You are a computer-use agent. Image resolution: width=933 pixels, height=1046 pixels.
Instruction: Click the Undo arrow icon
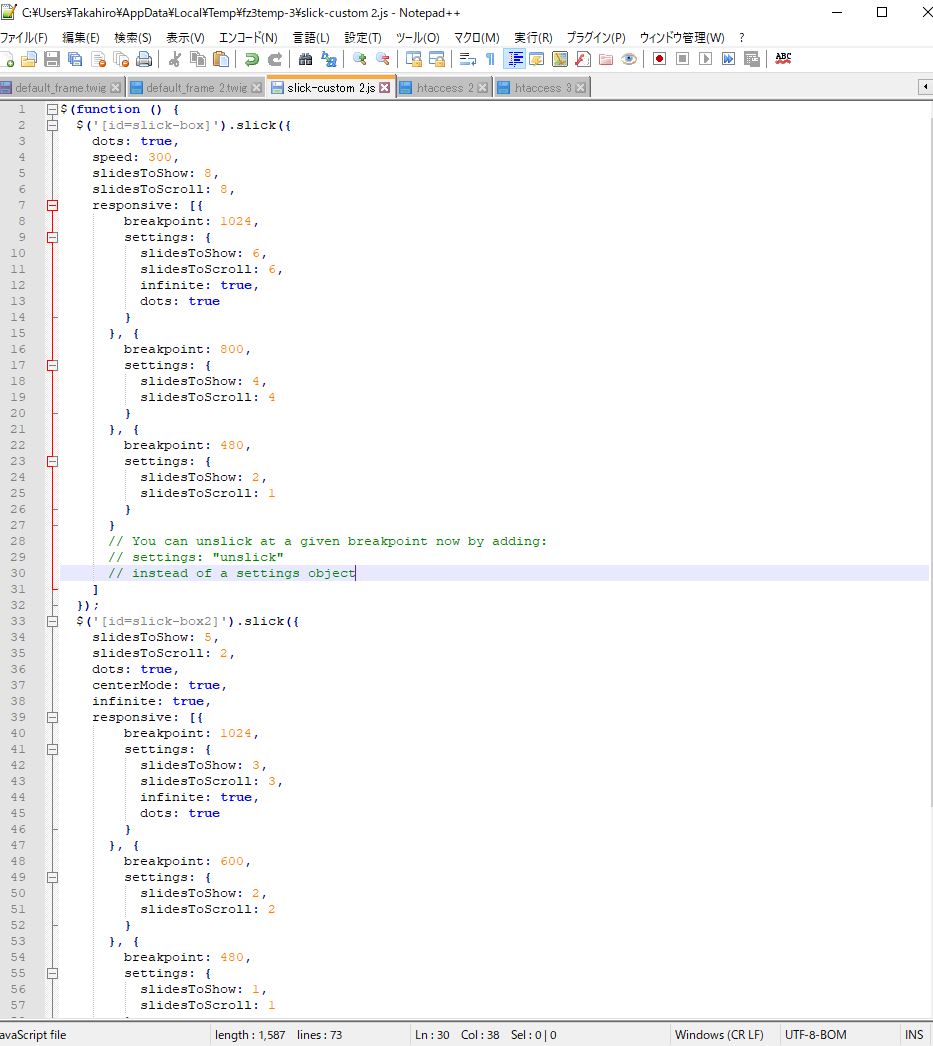pos(252,60)
